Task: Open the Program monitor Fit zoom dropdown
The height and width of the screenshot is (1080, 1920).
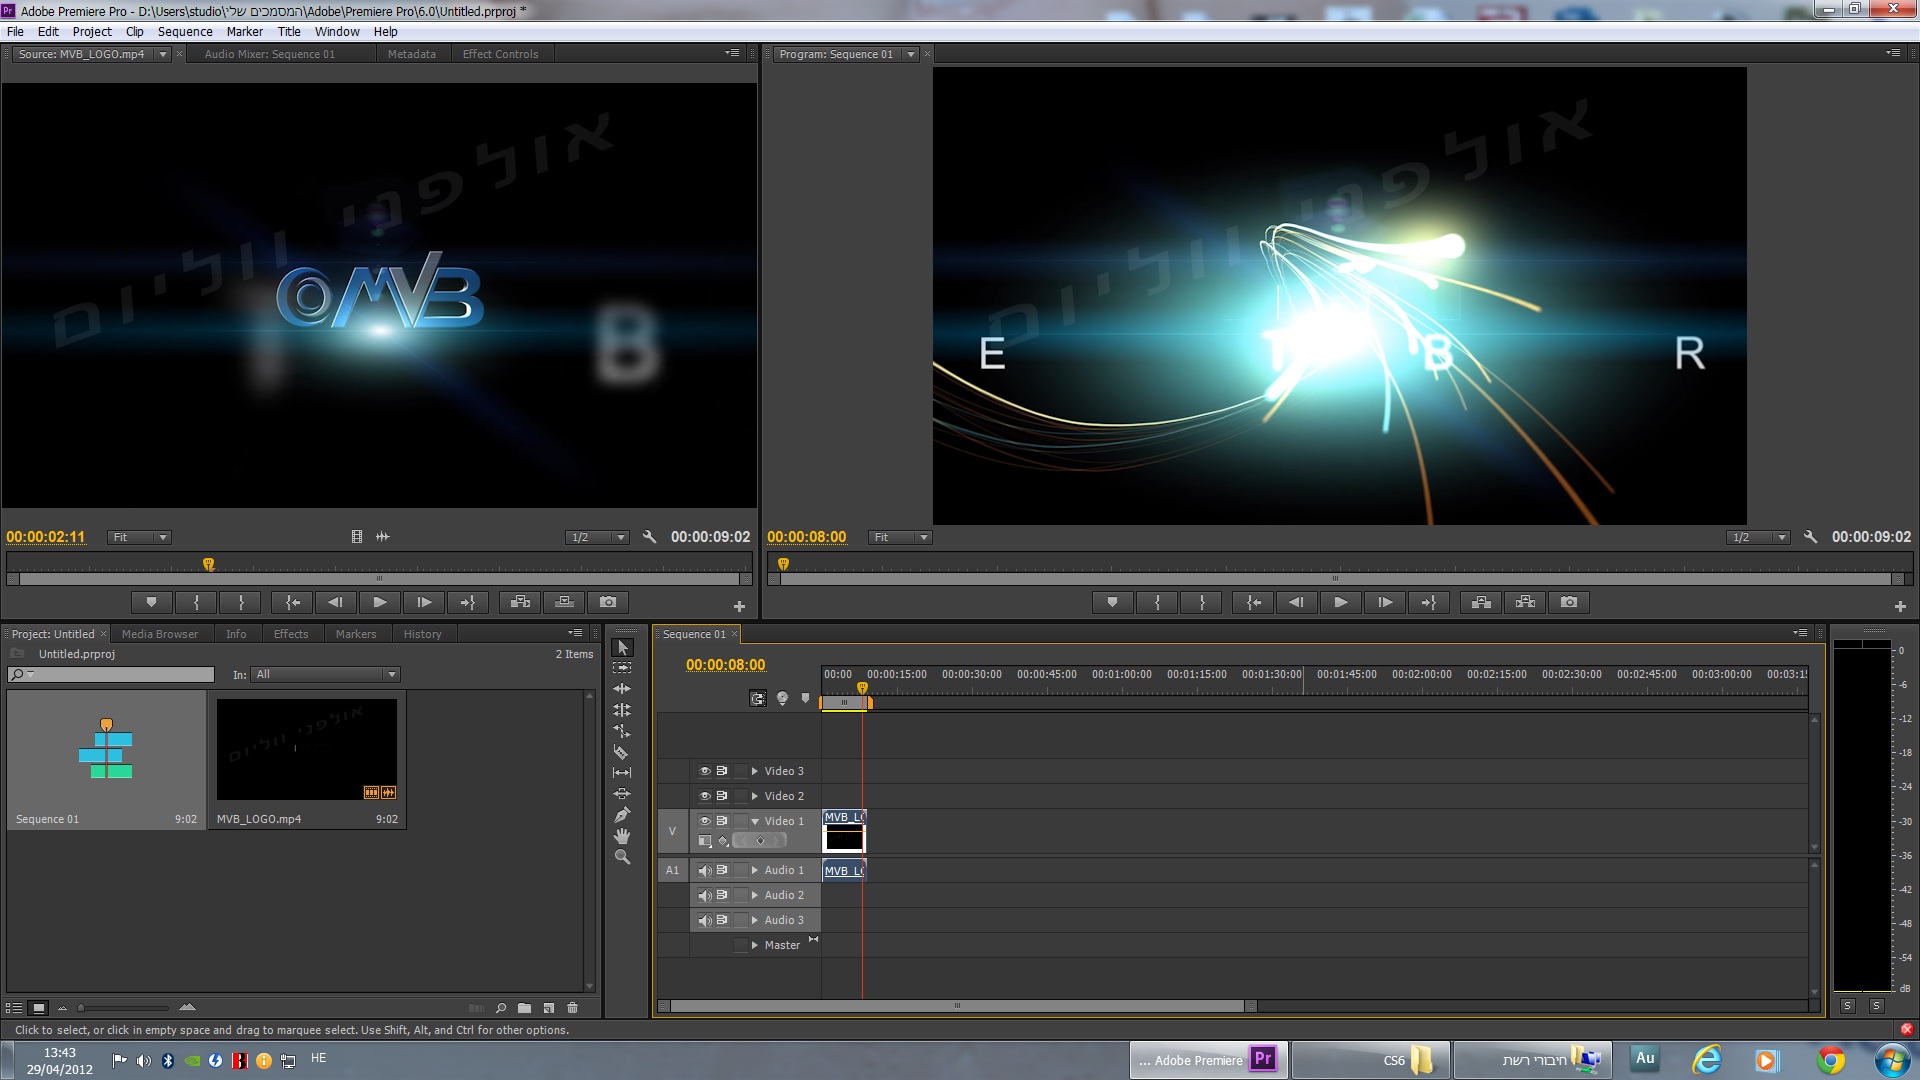Action: tap(899, 537)
